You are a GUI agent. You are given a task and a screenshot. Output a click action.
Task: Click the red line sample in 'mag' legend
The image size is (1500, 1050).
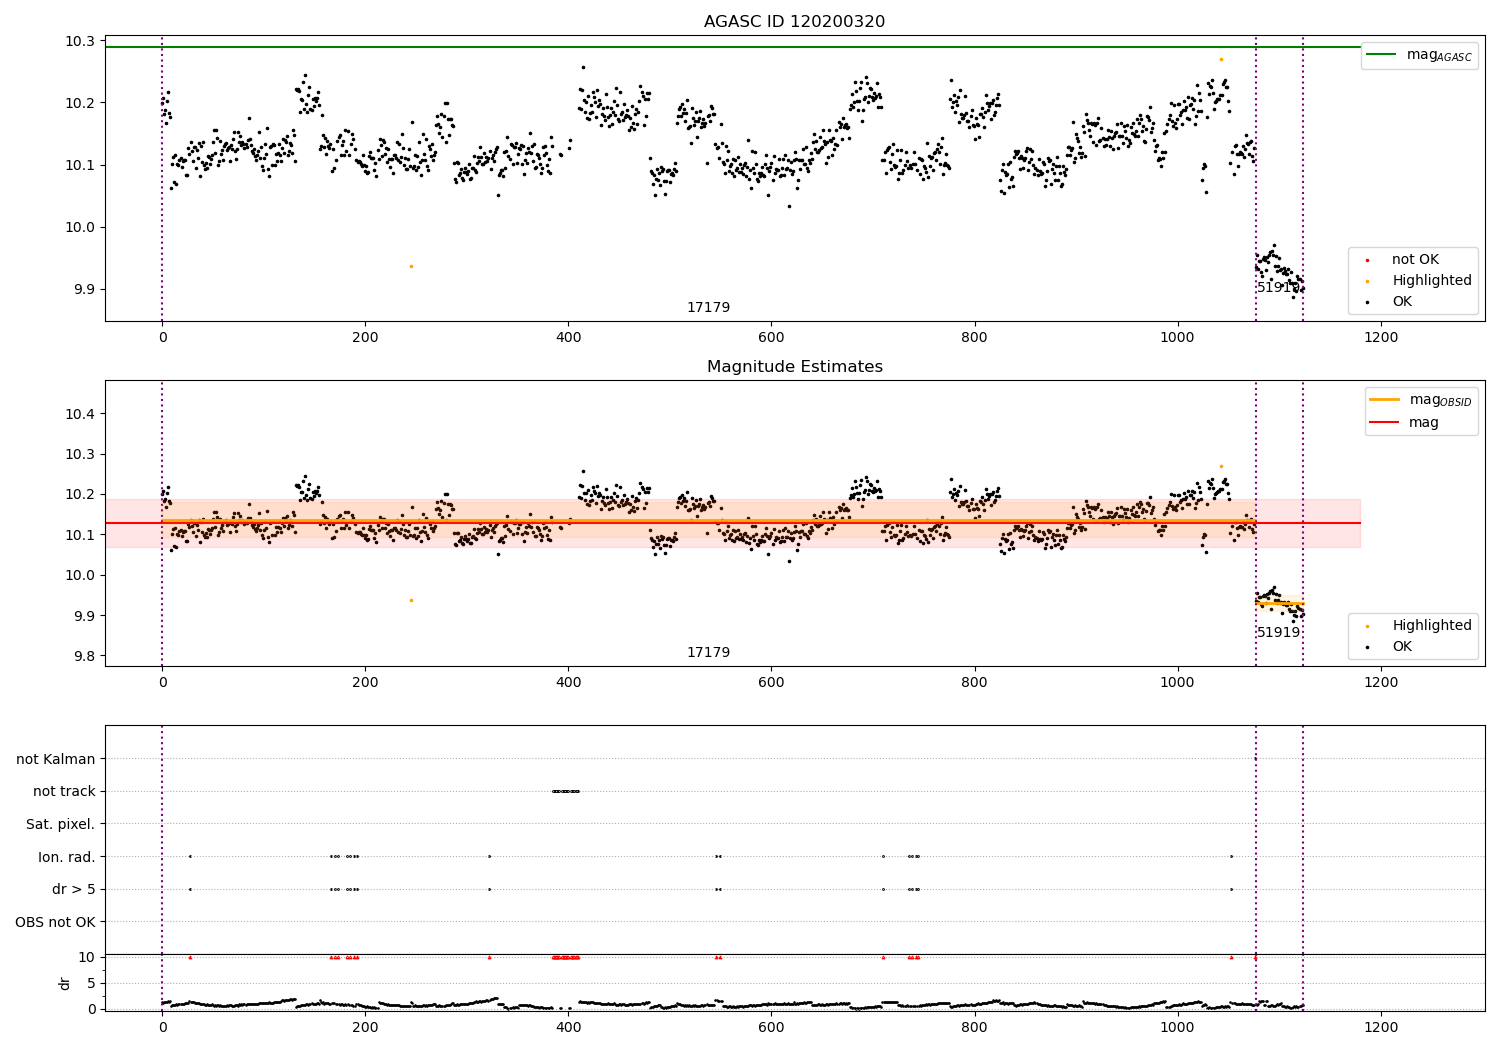[x=1383, y=423]
